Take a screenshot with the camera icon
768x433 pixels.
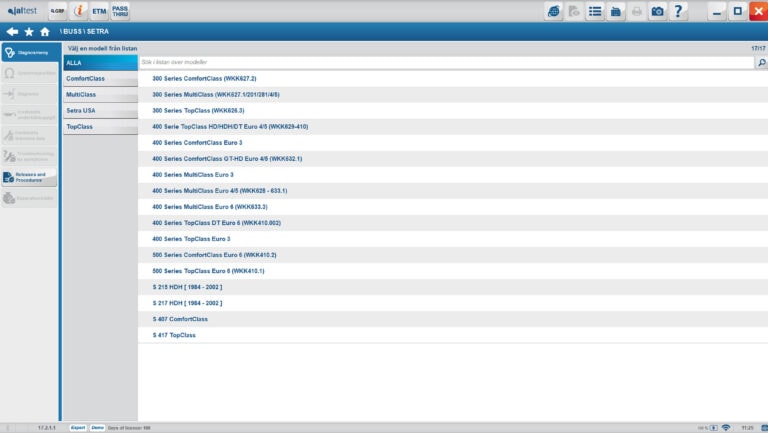click(x=657, y=11)
